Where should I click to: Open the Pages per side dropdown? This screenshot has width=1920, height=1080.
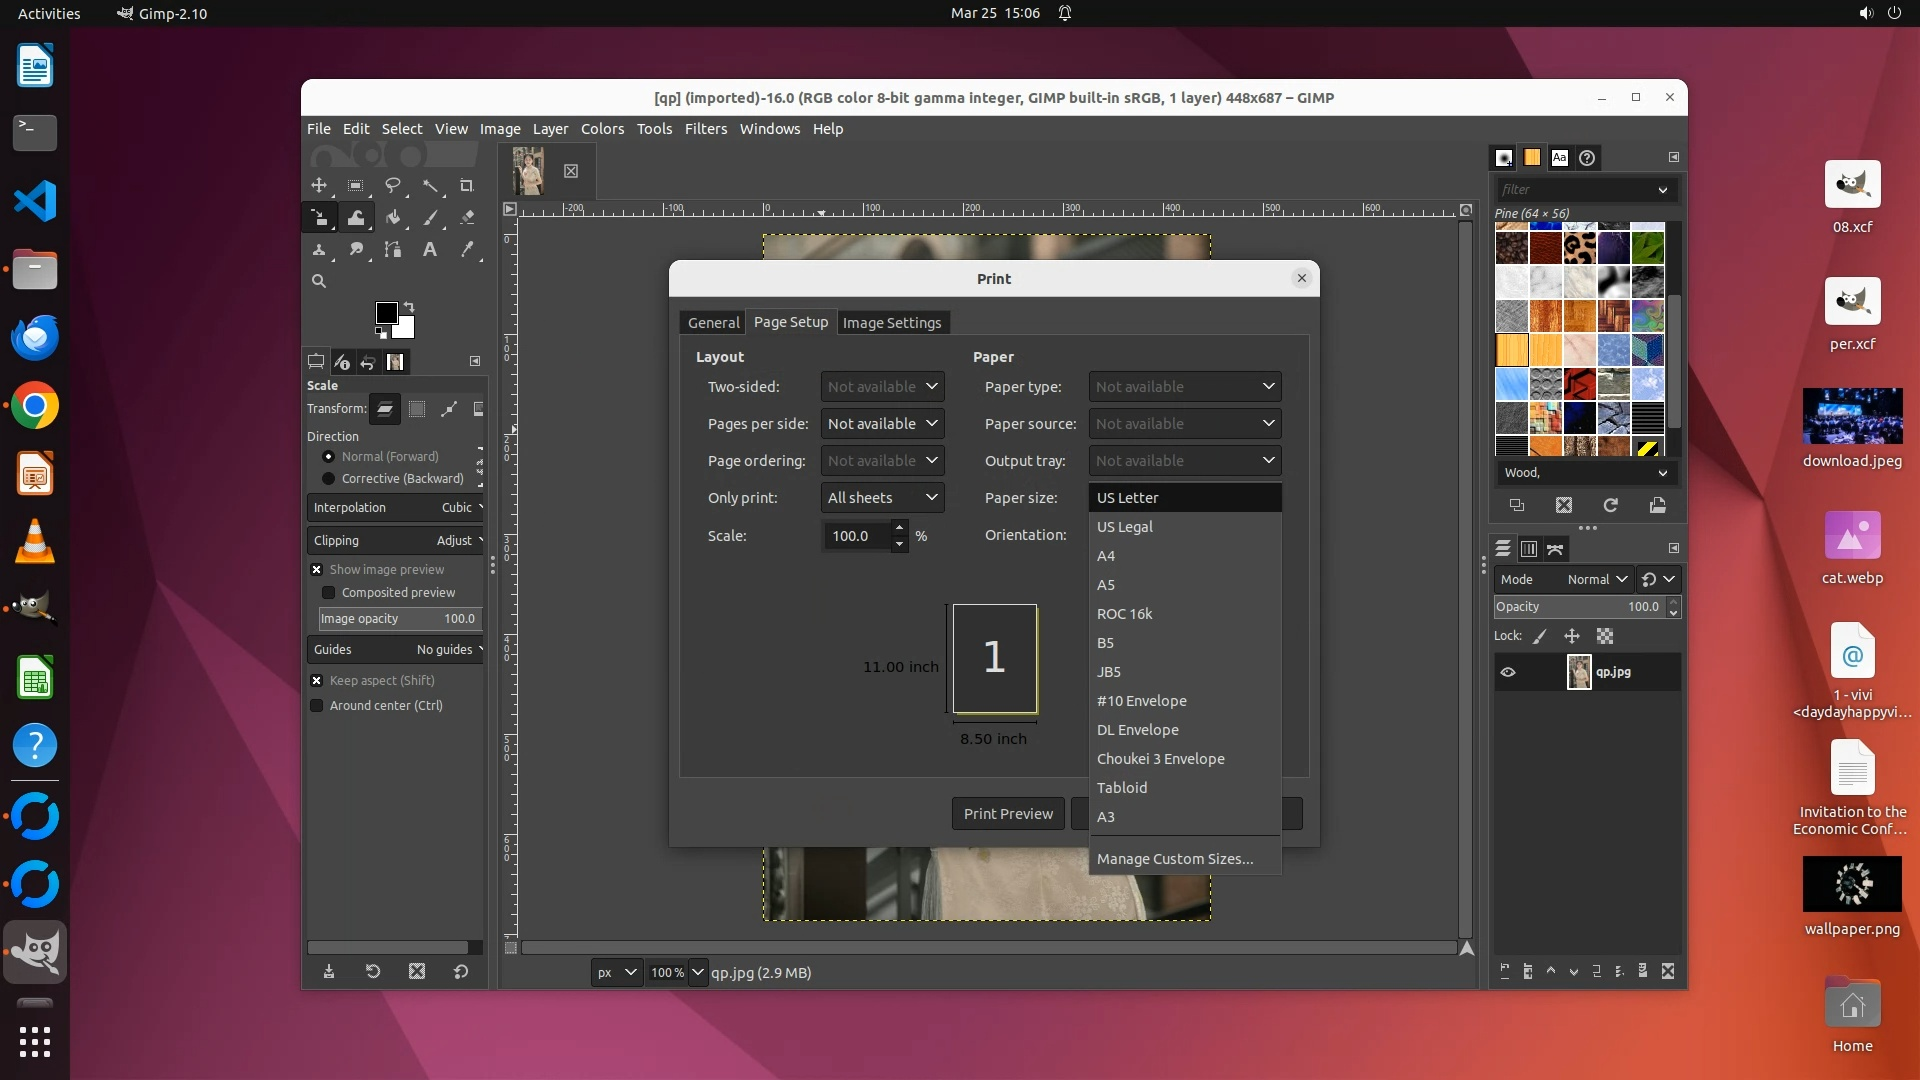[882, 424]
